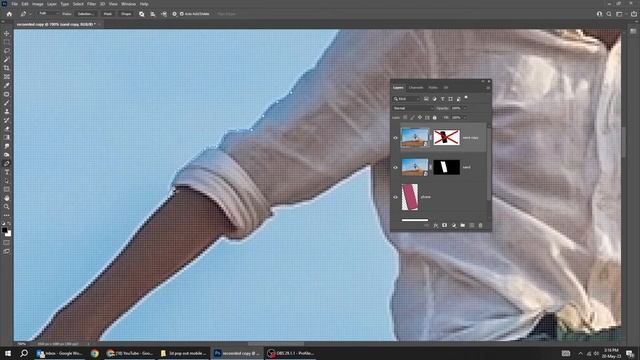This screenshot has height=360, width=640.
Task: Select the Magic Wand tool
Action: (x=7, y=60)
